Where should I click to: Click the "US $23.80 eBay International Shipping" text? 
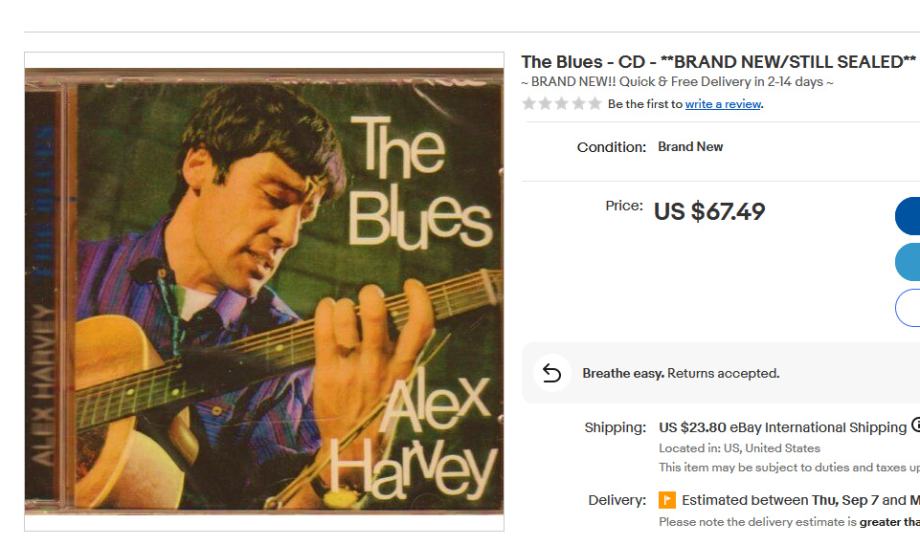[x=782, y=427]
